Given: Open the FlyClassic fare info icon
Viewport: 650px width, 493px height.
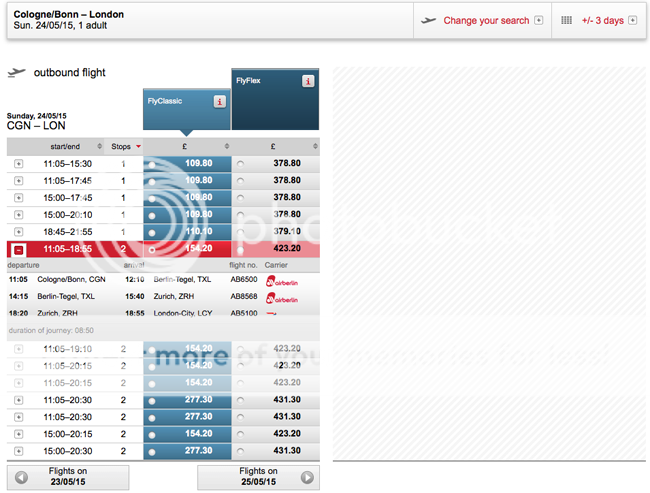Looking at the screenshot, I should (219, 101).
